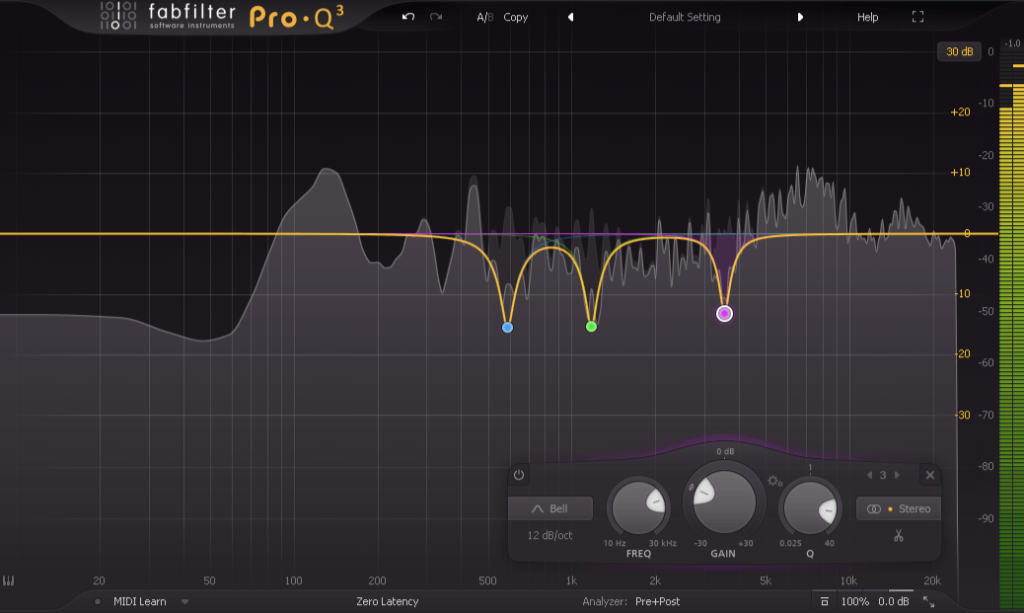Open the Bell filter shape dropdown
The height and width of the screenshot is (613, 1024).
[x=550, y=509]
